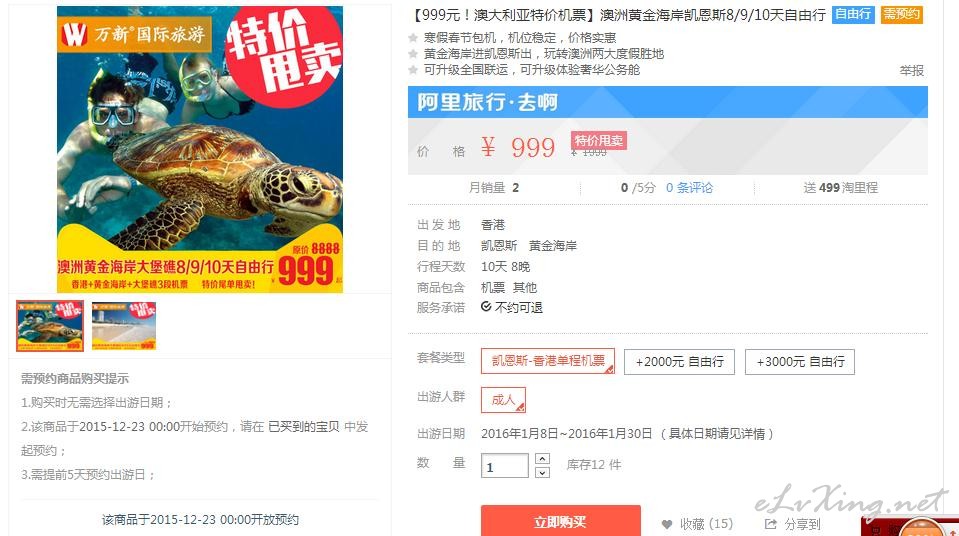Decrease quantity with the down arrow
This screenshot has width=959, height=536.
(x=542, y=472)
